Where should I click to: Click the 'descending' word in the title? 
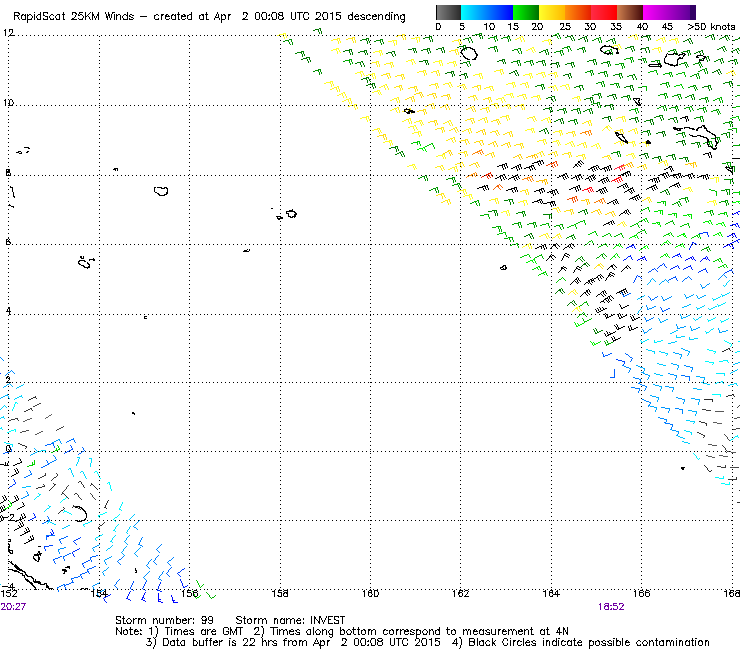coord(376,17)
